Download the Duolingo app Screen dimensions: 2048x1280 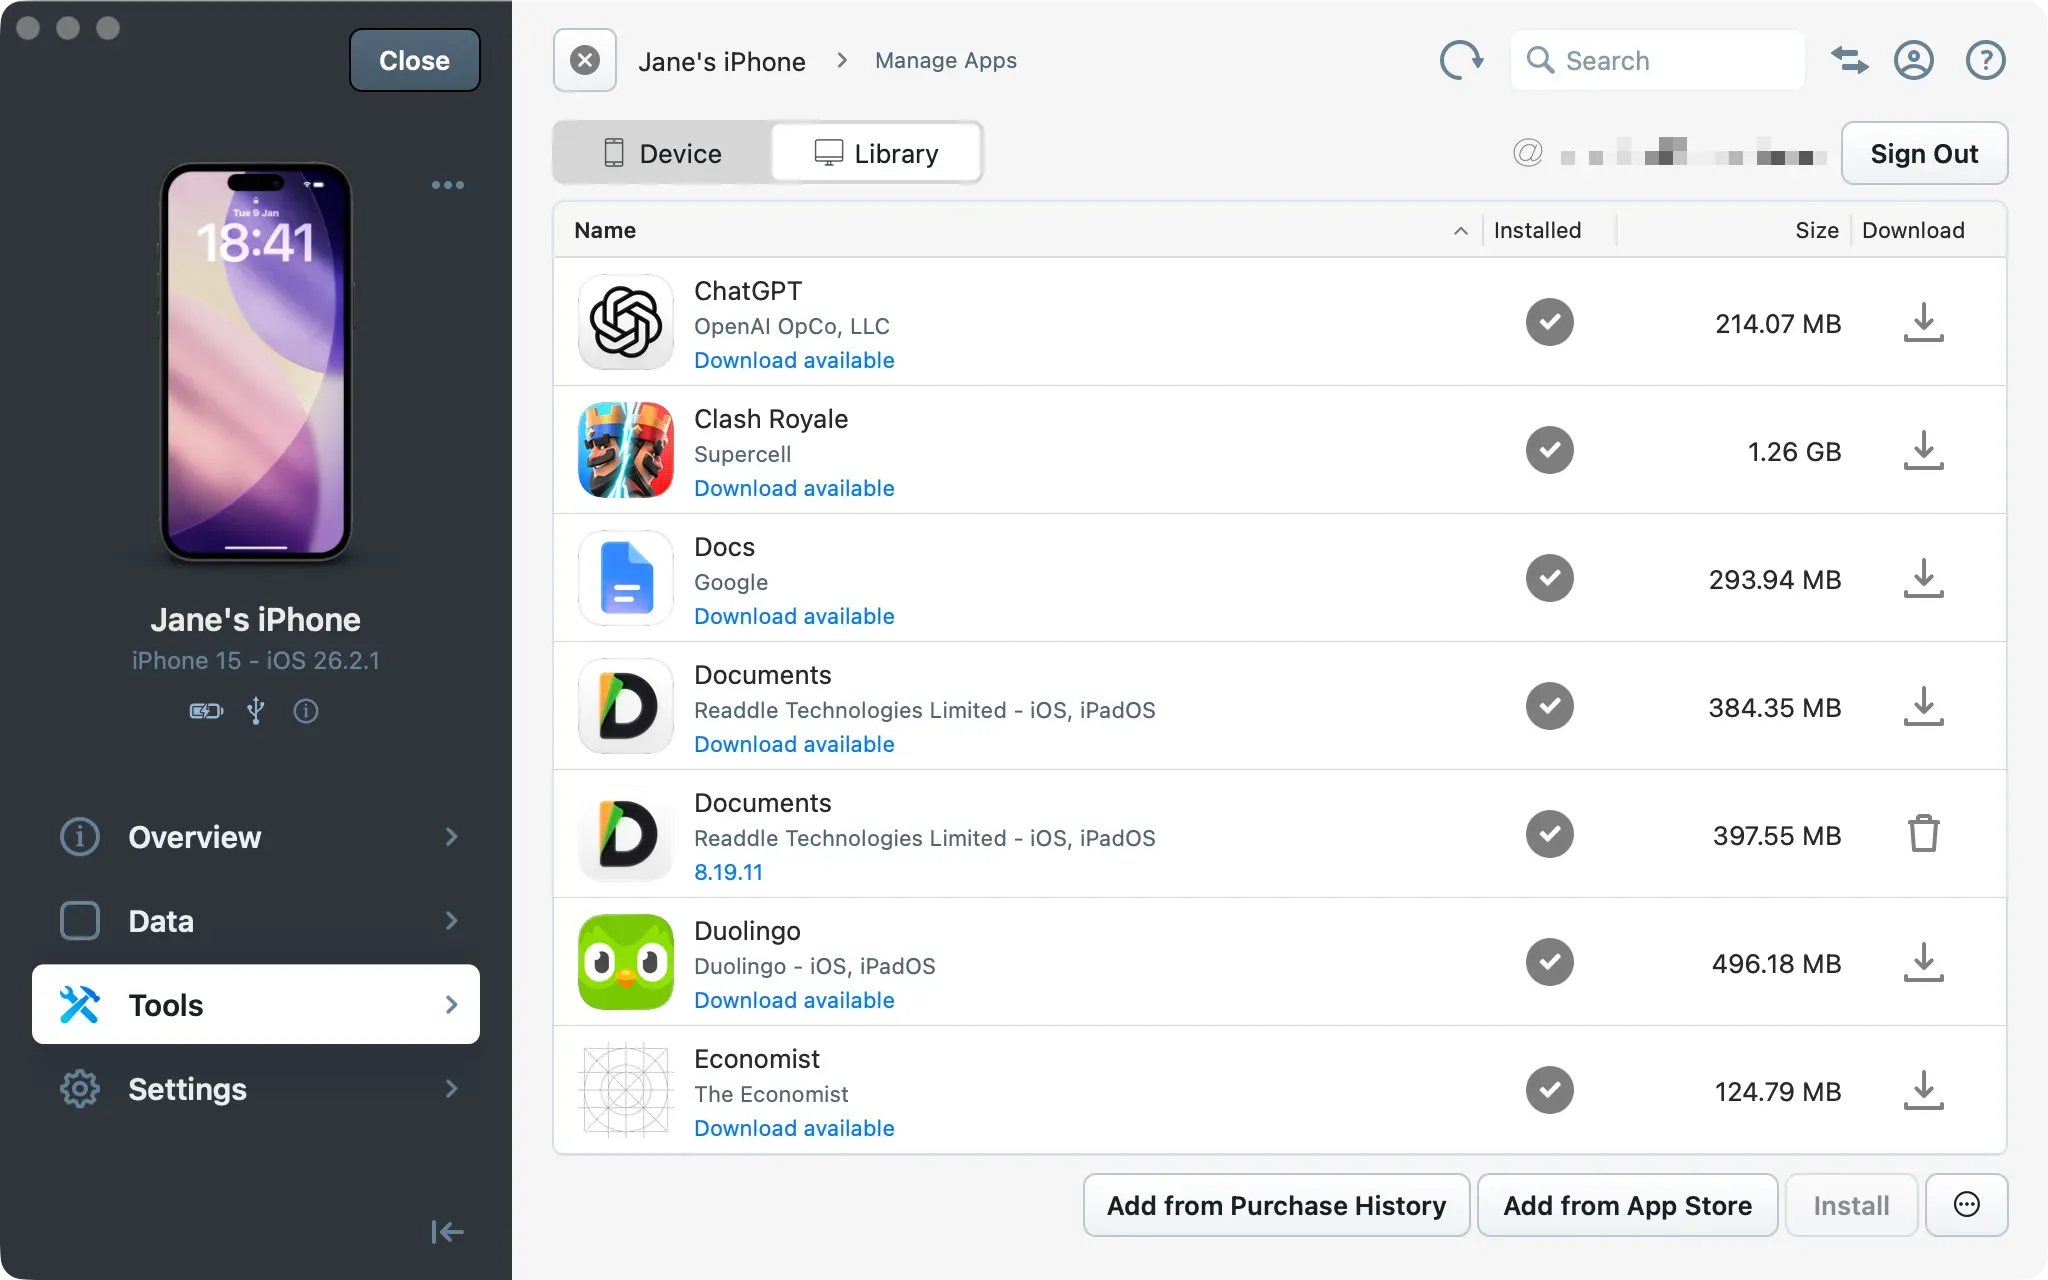click(1923, 962)
